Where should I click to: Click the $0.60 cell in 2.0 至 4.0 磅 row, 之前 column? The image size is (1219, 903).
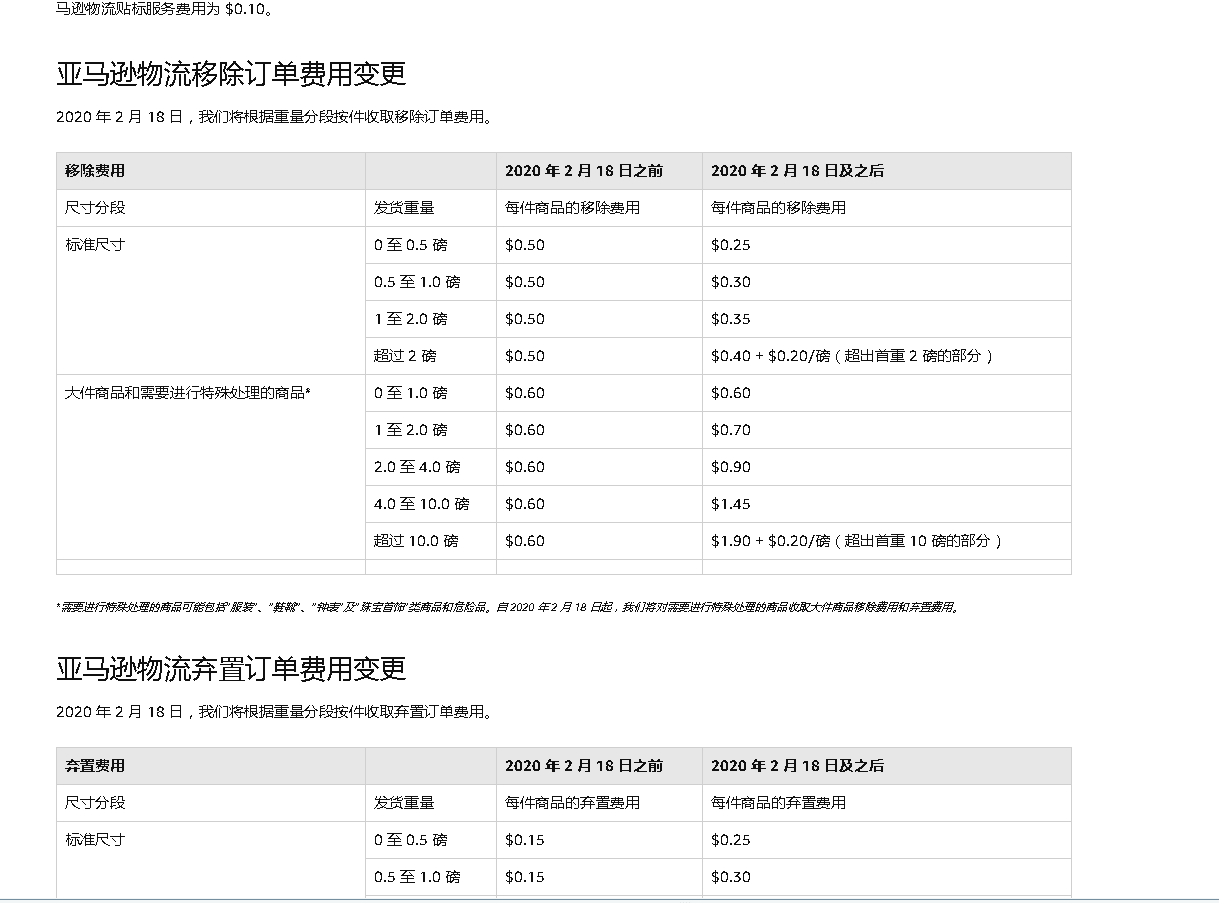[599, 467]
